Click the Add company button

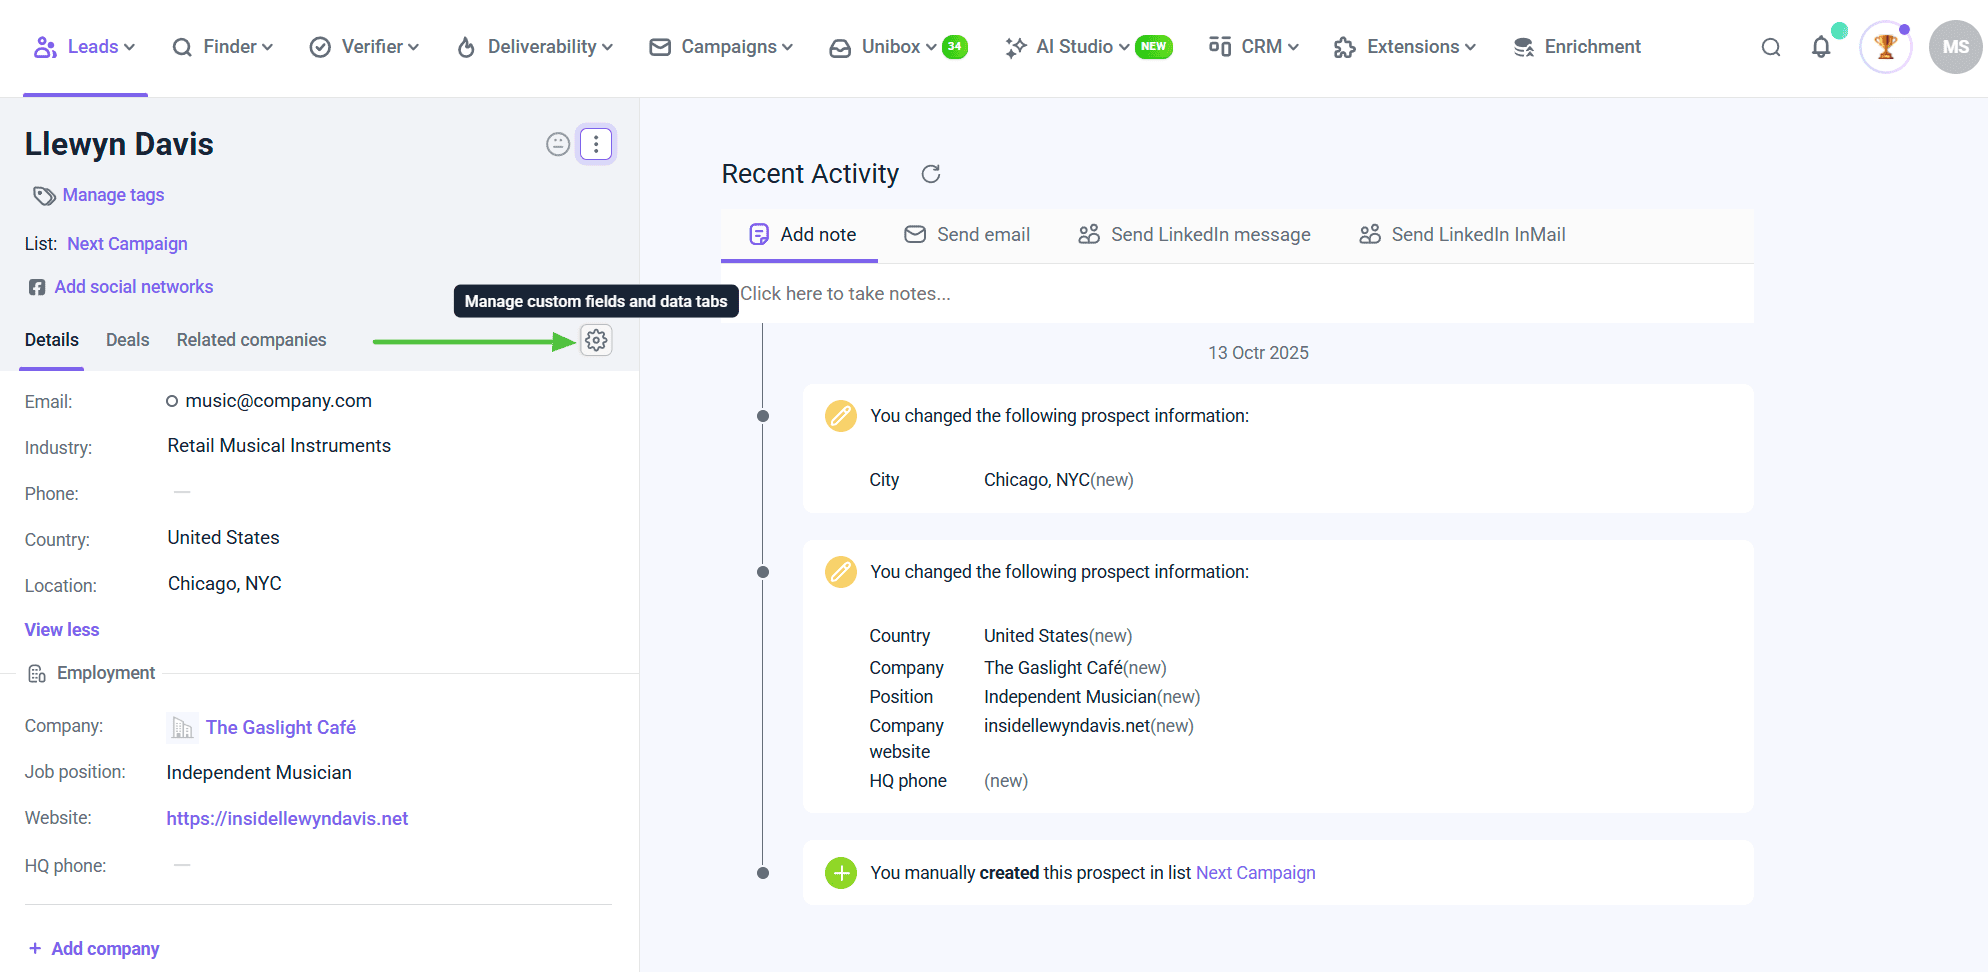tap(94, 949)
